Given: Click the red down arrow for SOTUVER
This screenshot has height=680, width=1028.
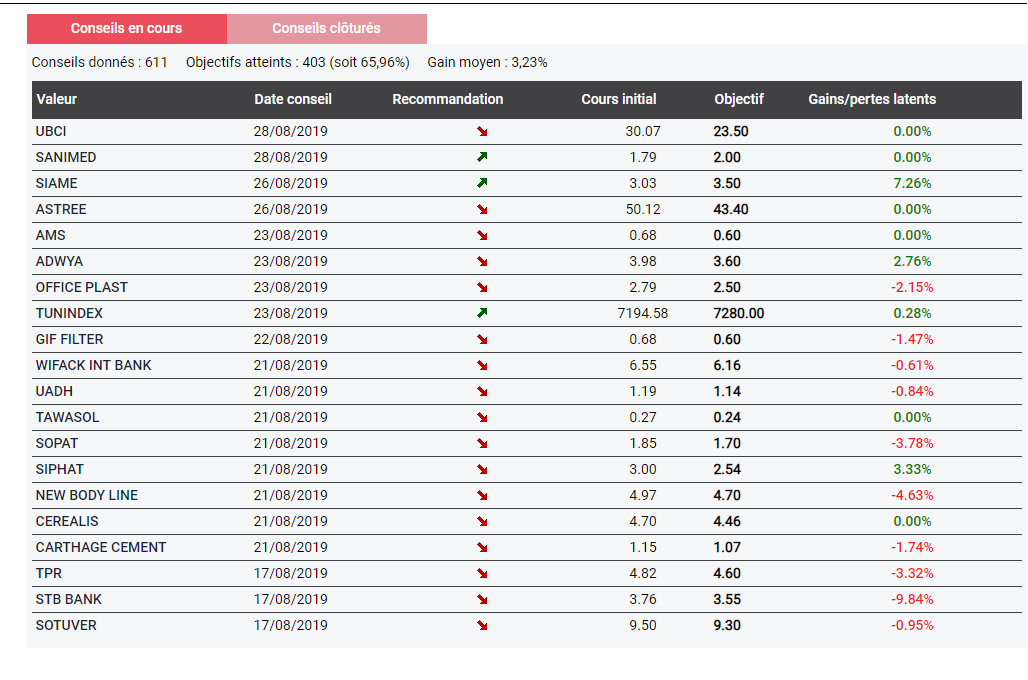Looking at the screenshot, I should tap(483, 626).
